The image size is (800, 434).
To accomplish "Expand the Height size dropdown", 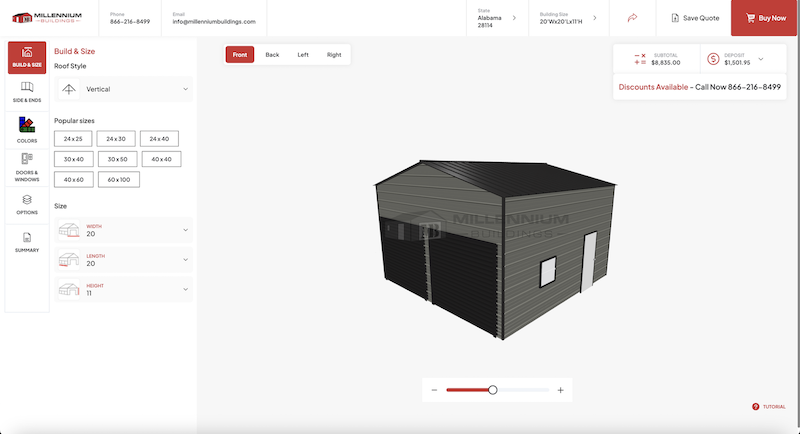I will (123, 290).
